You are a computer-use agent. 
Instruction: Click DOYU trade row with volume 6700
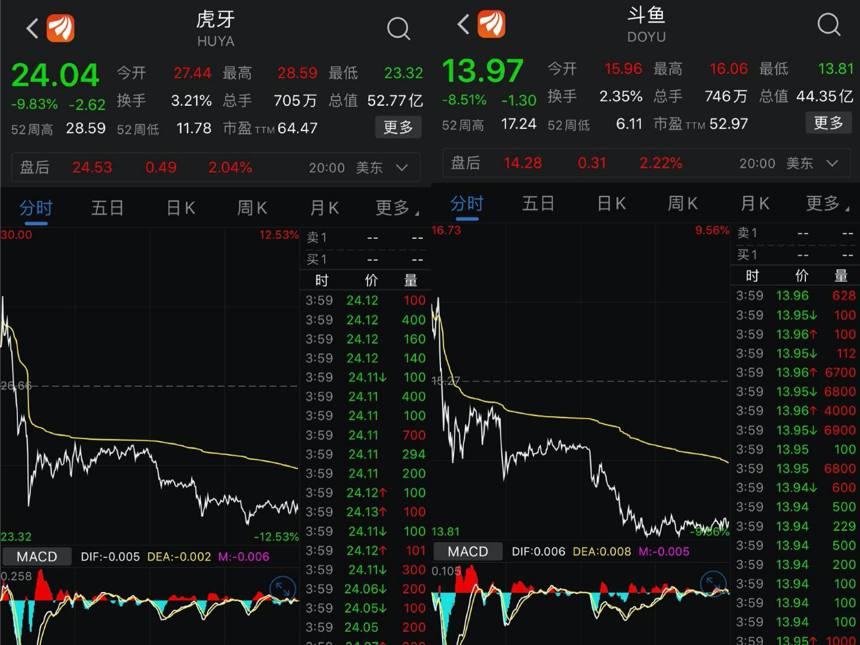tap(795, 372)
